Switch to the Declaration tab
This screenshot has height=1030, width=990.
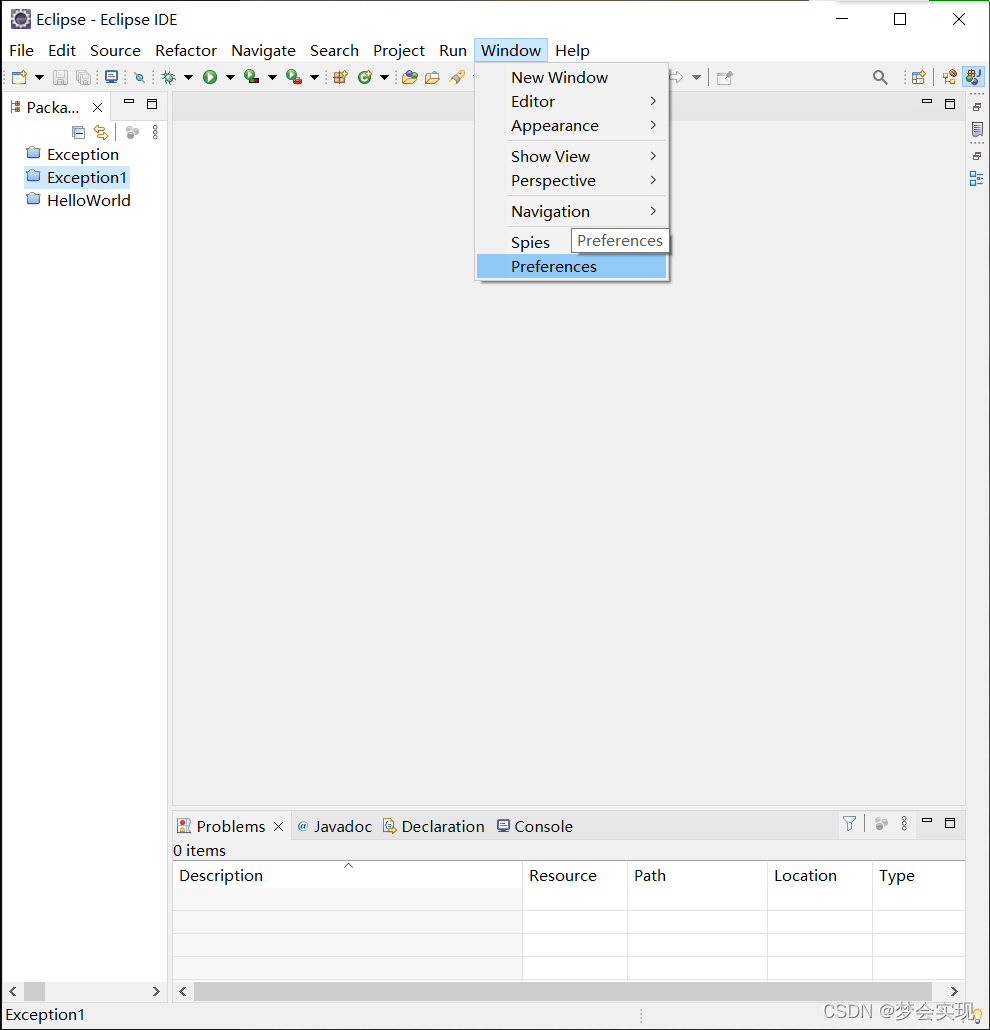point(434,826)
